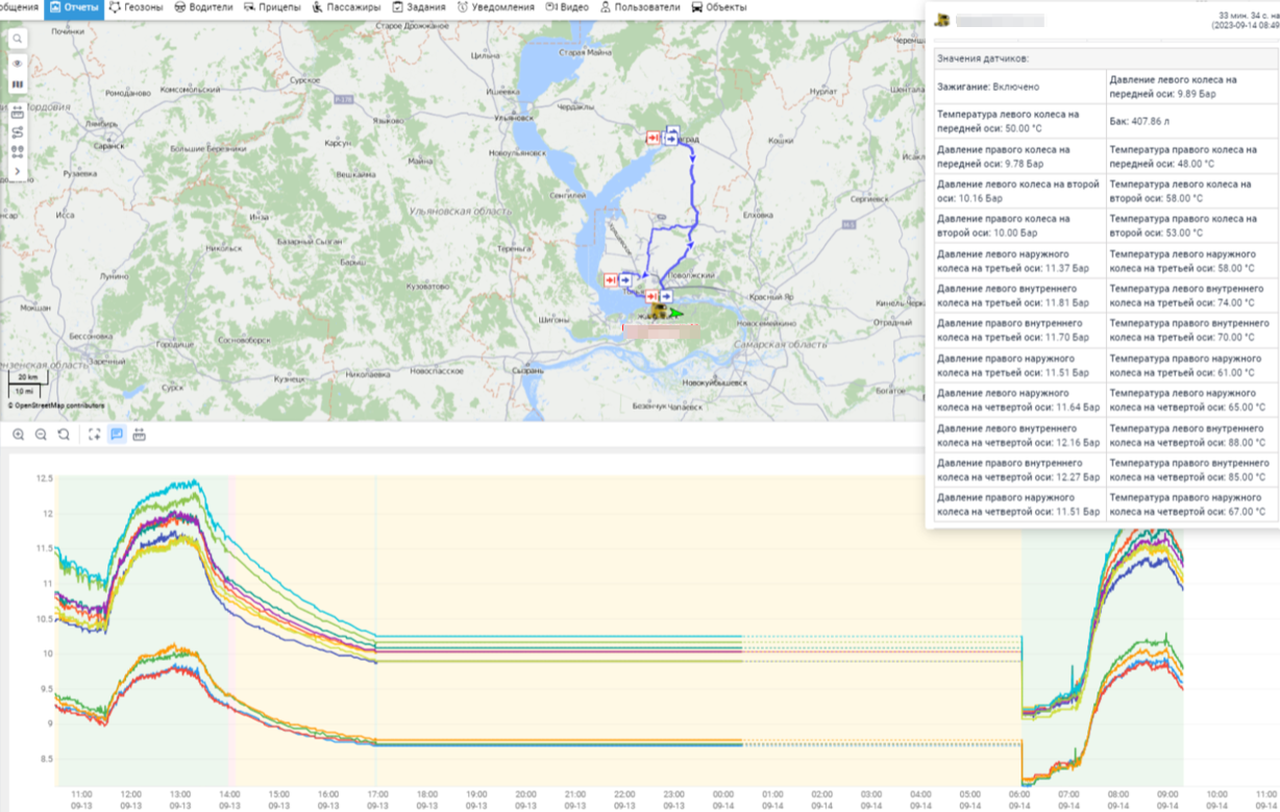
Task: Click the truck icon in tooltip header
Action: point(941,20)
